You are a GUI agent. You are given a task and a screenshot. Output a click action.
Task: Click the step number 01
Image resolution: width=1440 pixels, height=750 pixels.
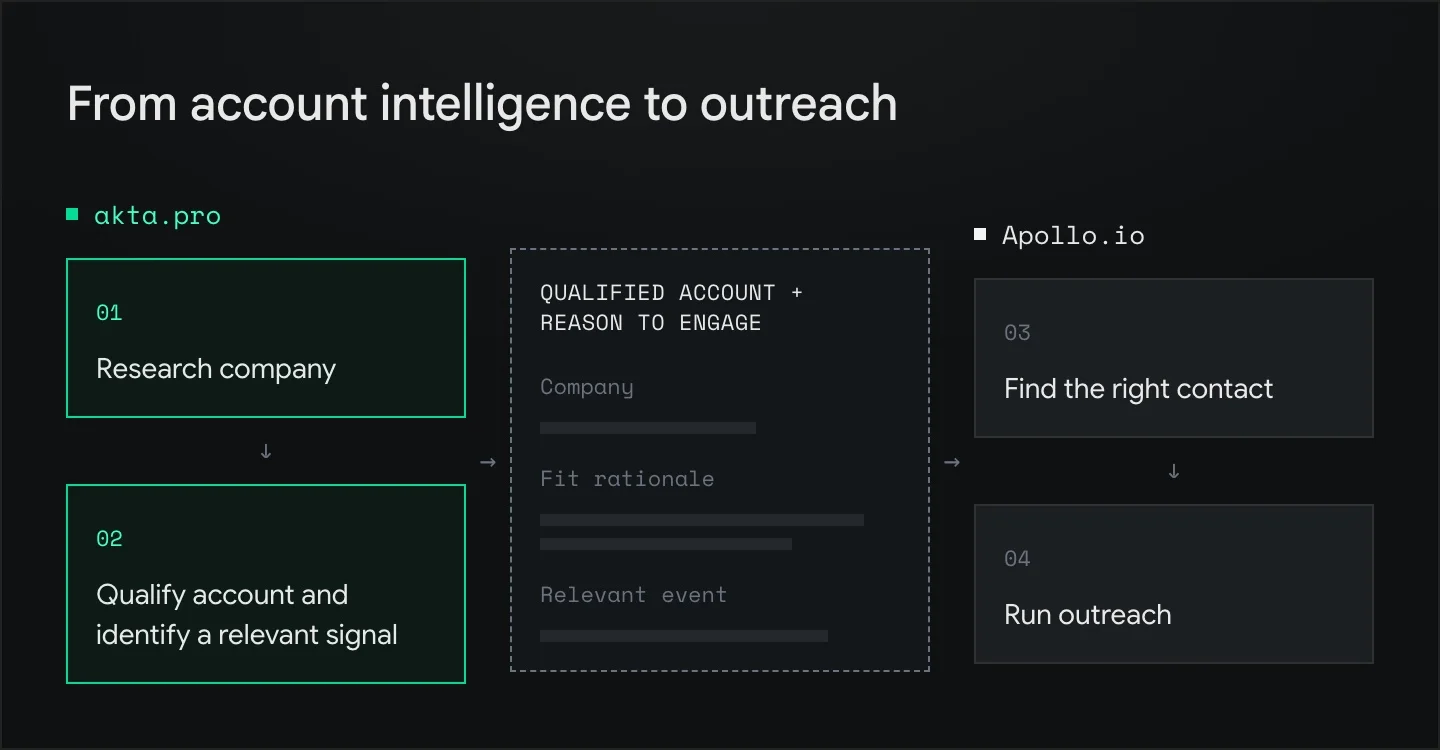109,313
